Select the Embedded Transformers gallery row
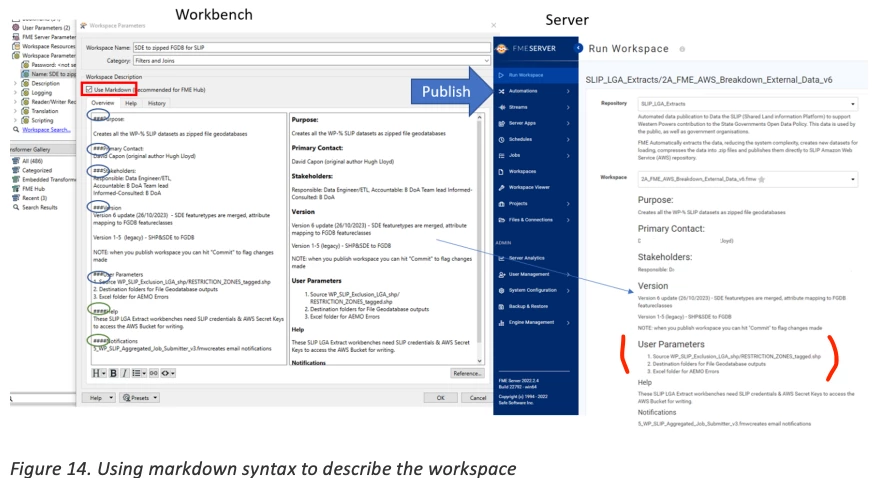Image resolution: width=892 pixels, height=478 pixels. (44, 179)
